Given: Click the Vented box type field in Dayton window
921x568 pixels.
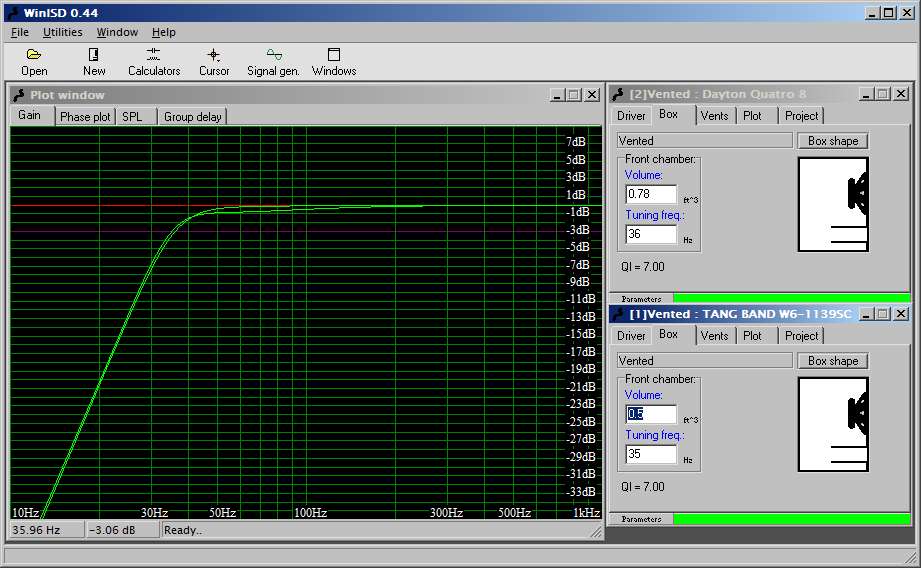Looking at the screenshot, I should click(704, 141).
